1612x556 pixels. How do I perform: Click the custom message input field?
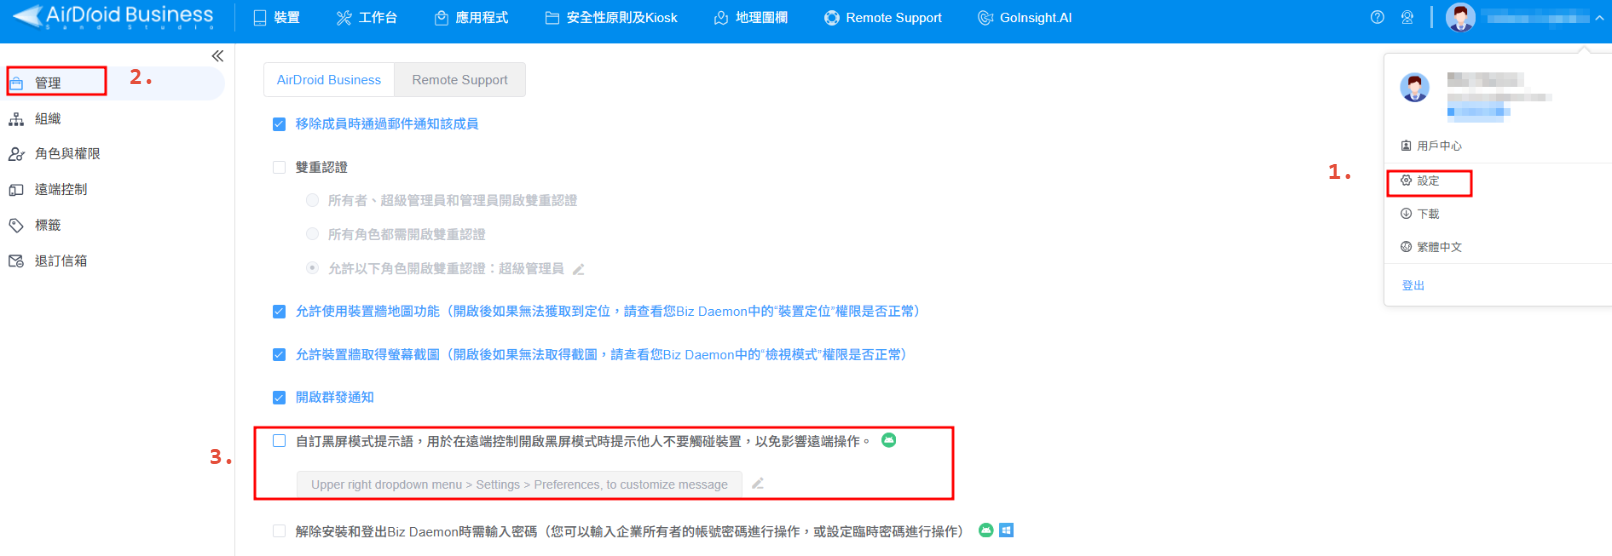(519, 485)
